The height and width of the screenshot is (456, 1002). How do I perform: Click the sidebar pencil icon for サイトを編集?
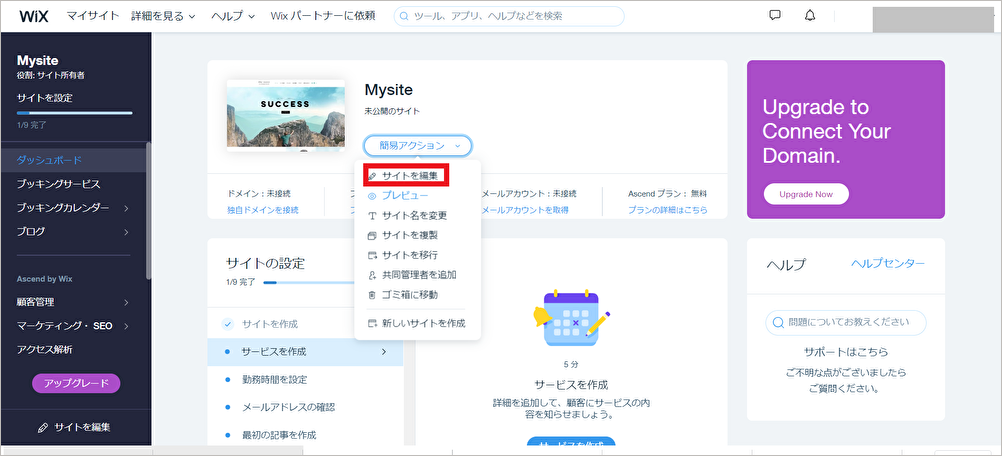[43, 427]
